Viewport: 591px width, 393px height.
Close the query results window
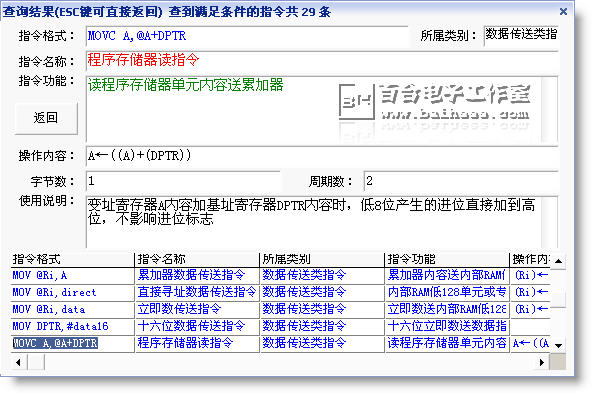[563, 12]
